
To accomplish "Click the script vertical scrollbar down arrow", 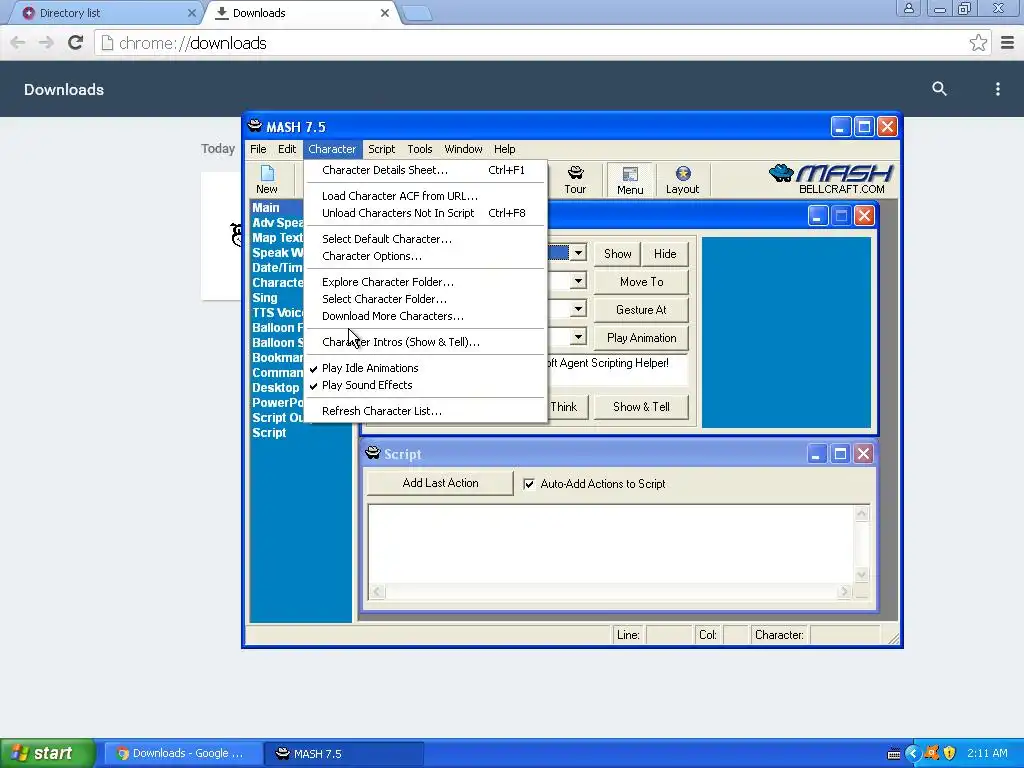I will pos(861,574).
